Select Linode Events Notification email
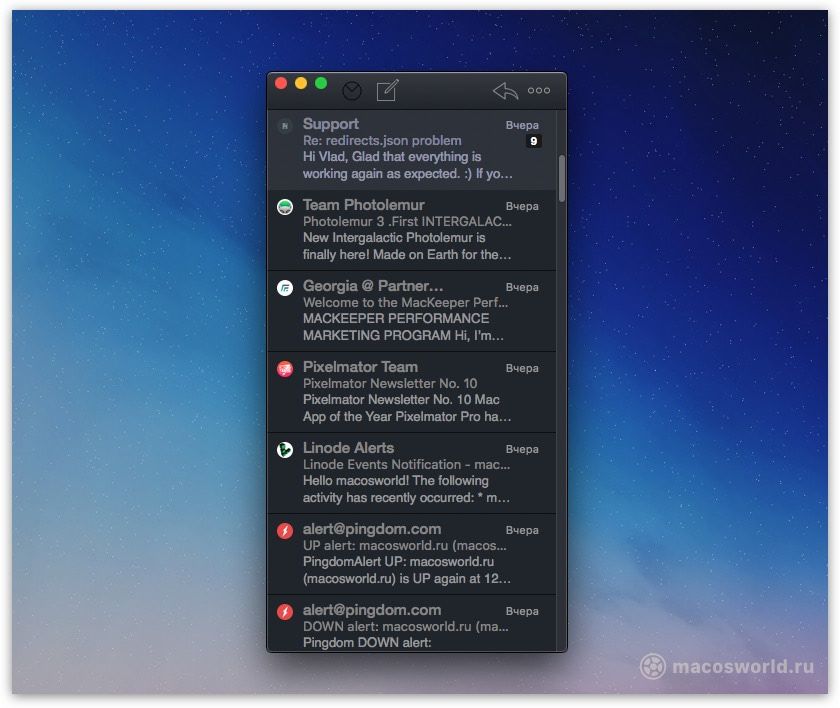The width and height of the screenshot is (840, 708). pos(411,473)
